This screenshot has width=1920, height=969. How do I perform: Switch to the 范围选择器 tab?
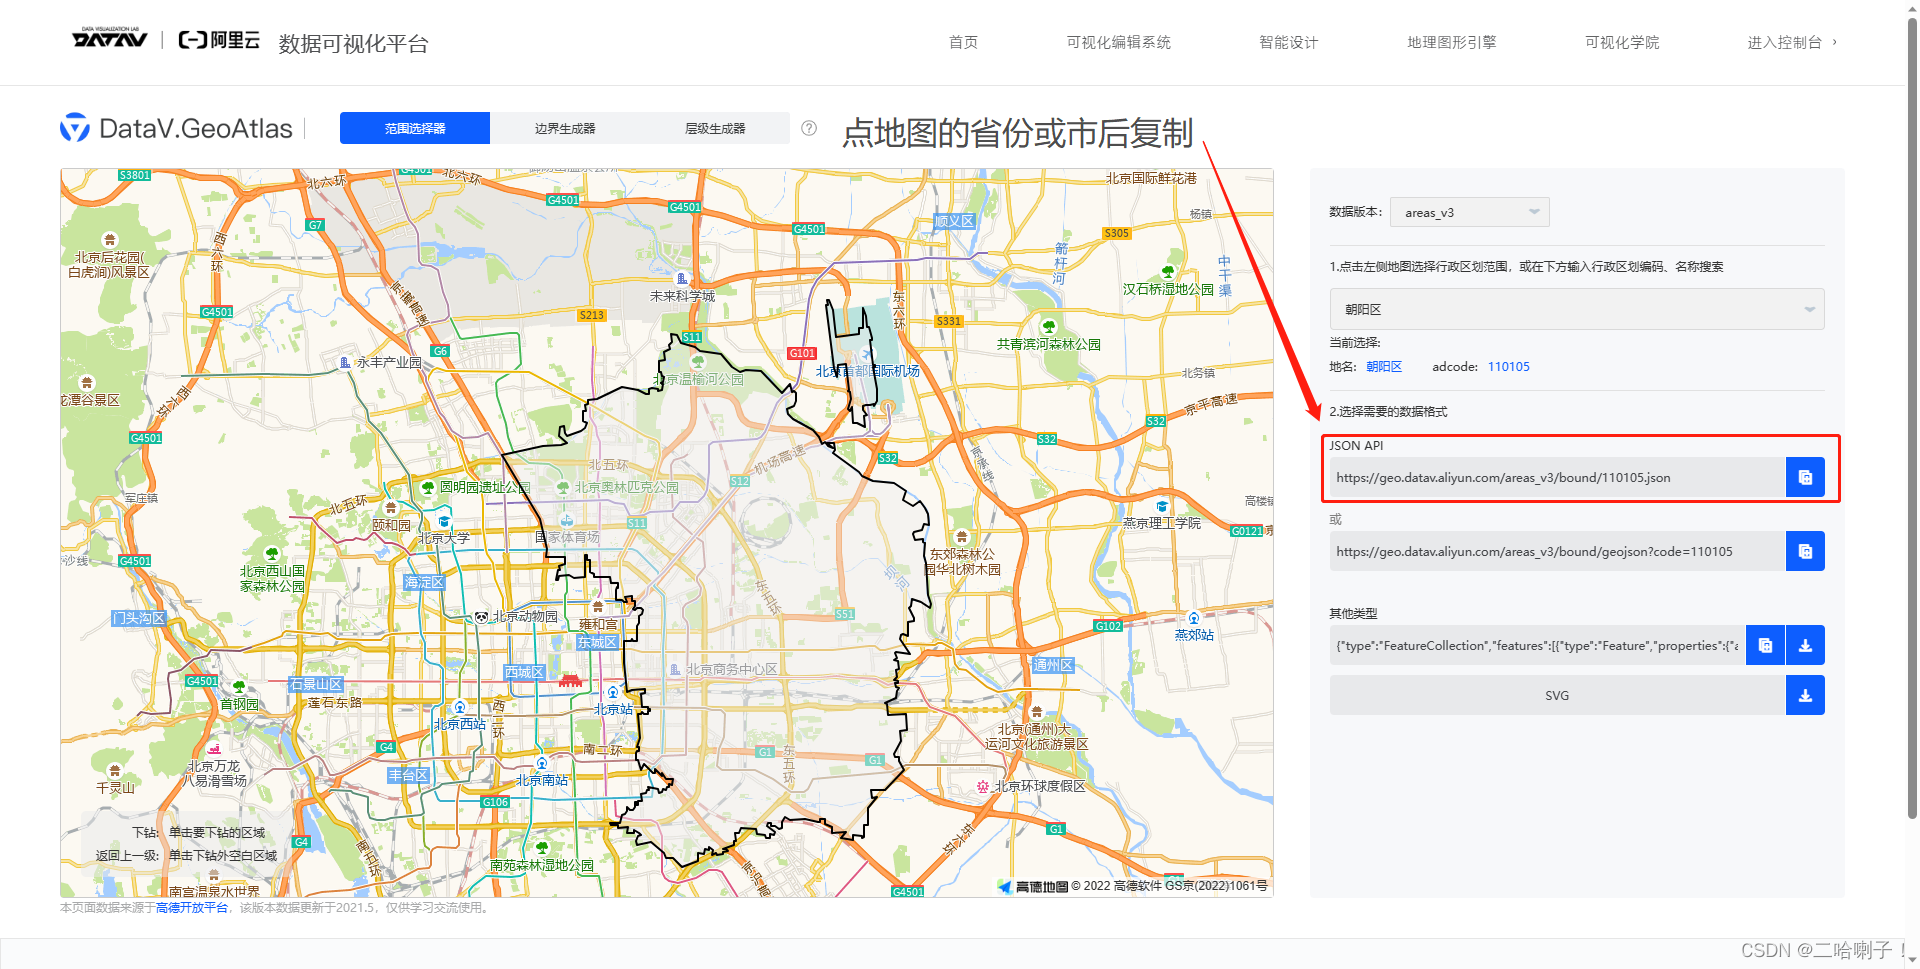coord(415,128)
